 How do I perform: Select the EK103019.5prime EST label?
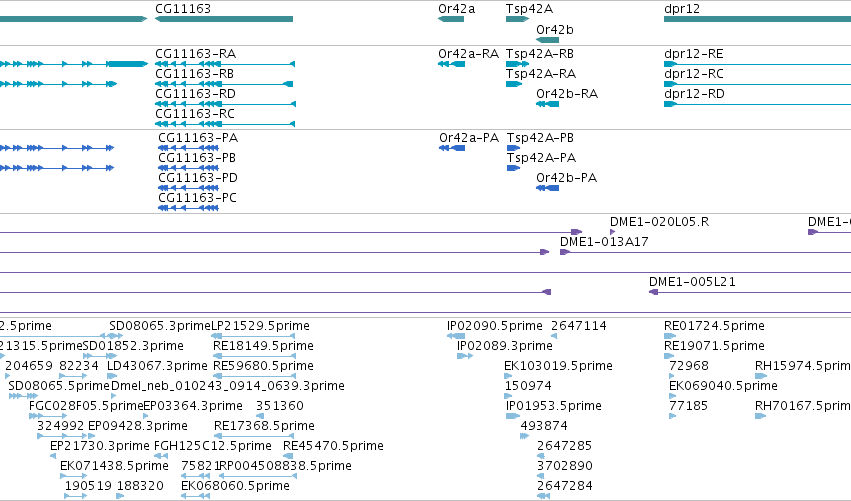pyautogui.click(x=558, y=366)
